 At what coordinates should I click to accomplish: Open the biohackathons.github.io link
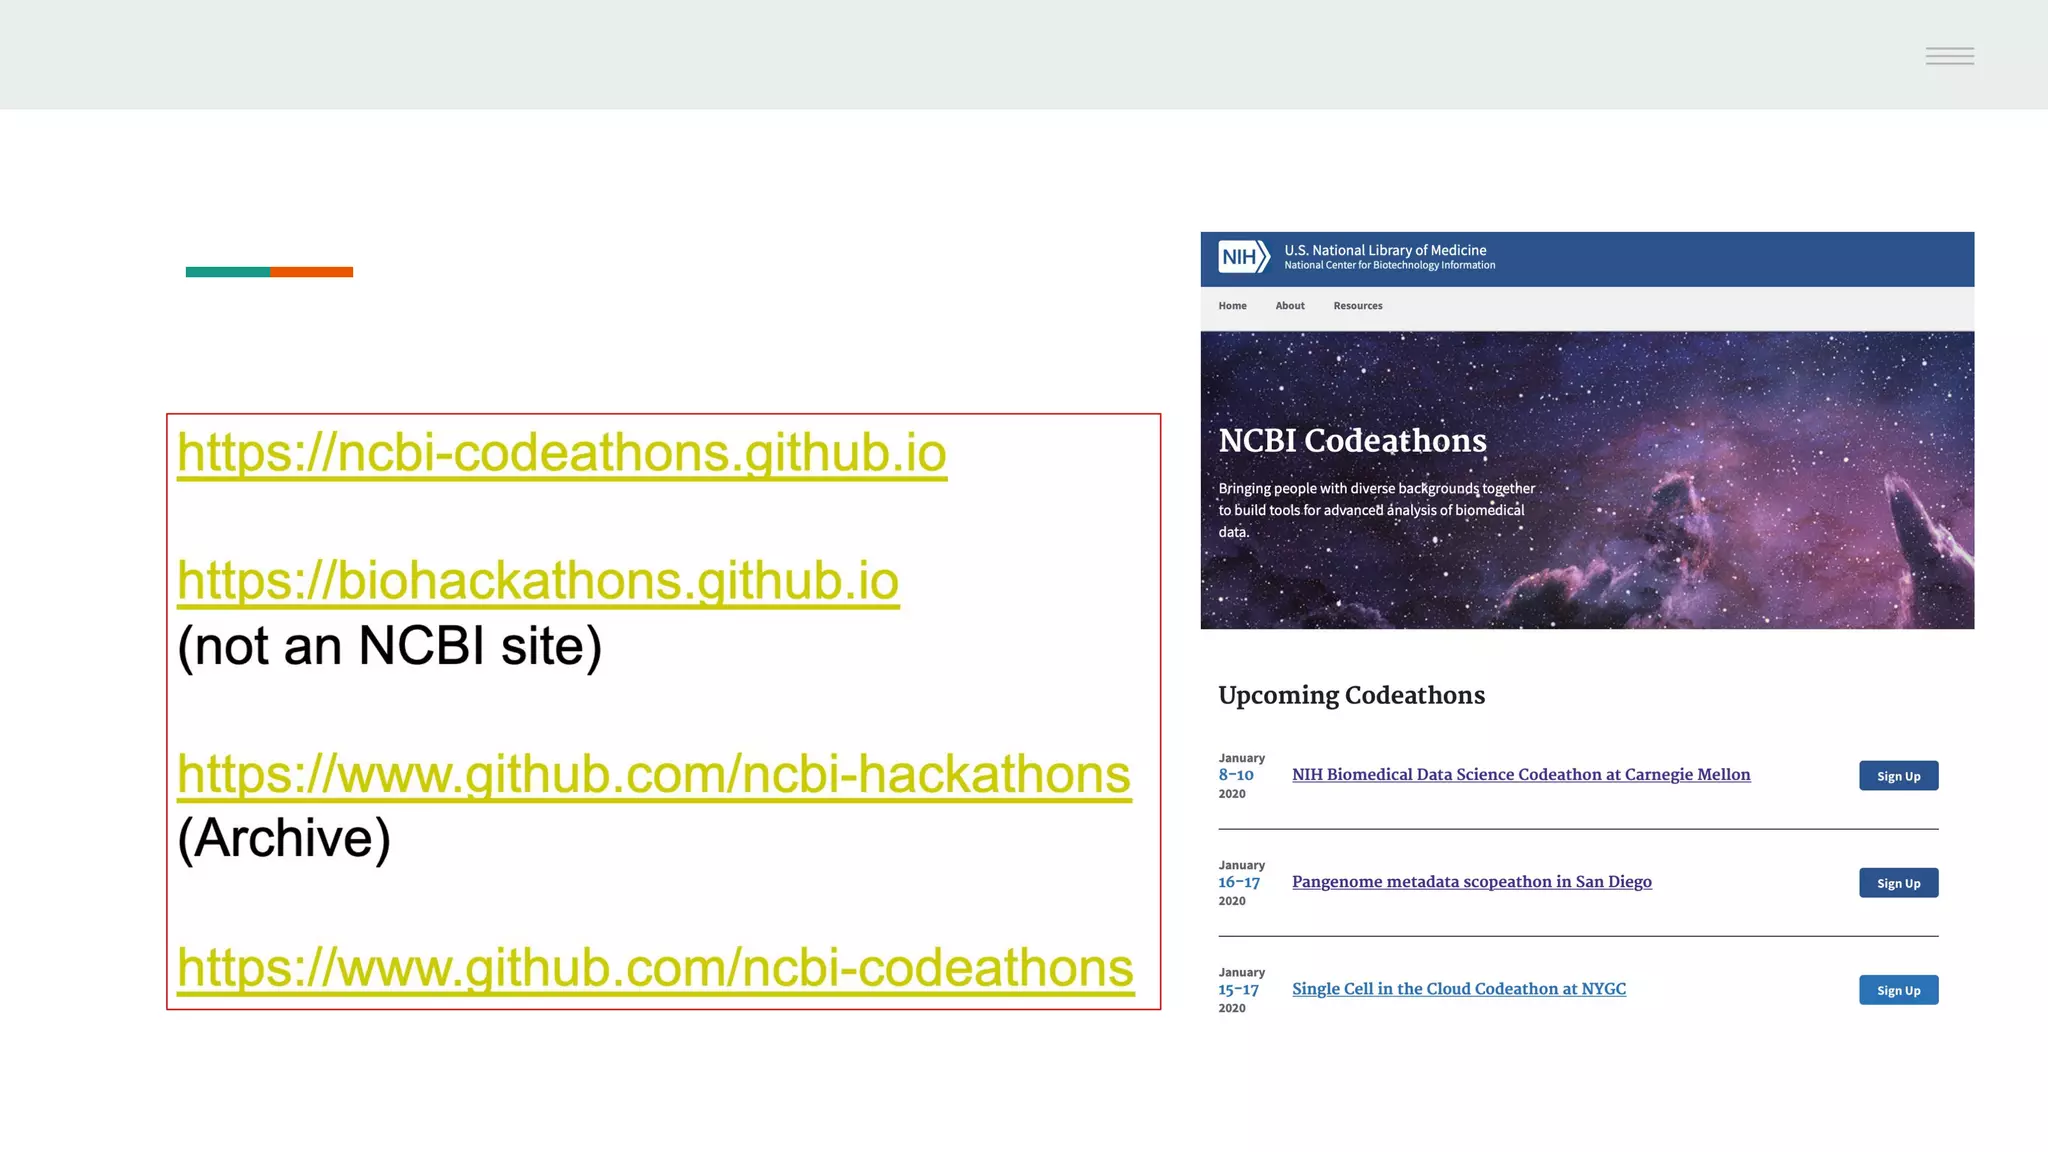(x=538, y=581)
